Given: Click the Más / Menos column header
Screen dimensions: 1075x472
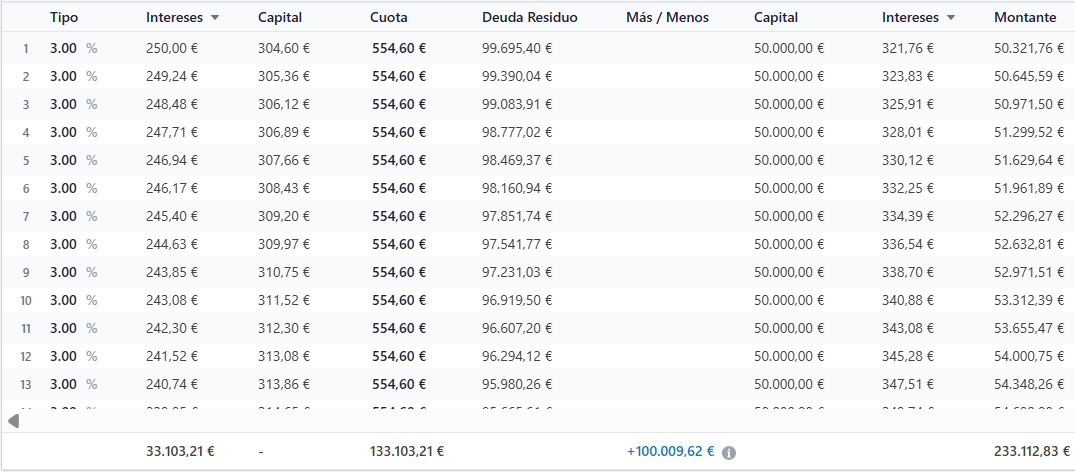Looking at the screenshot, I should tap(667, 18).
